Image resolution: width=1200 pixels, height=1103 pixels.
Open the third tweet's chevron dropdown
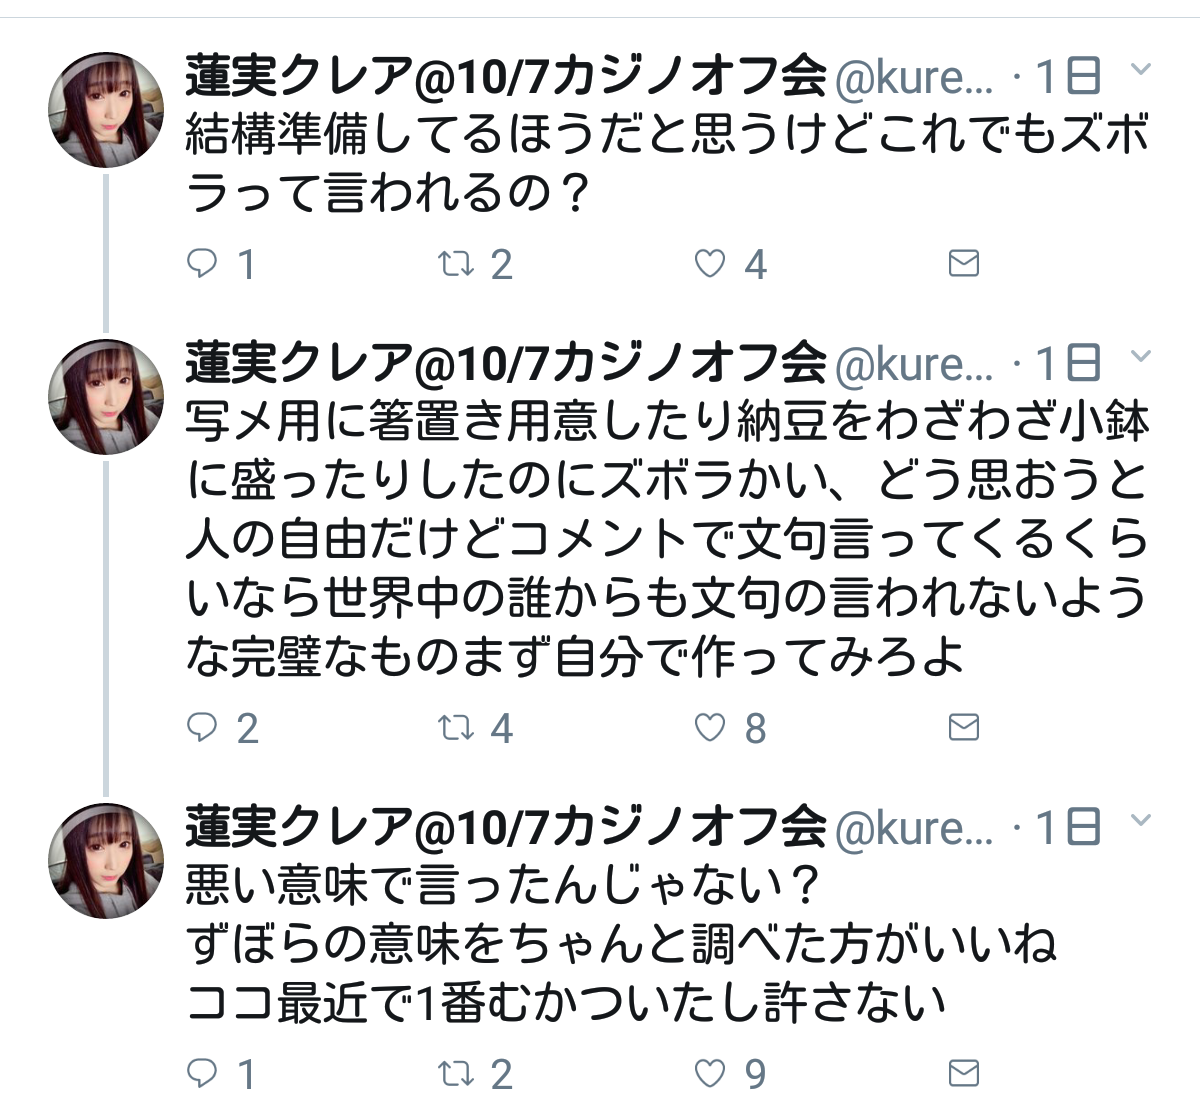pyautogui.click(x=1140, y=821)
